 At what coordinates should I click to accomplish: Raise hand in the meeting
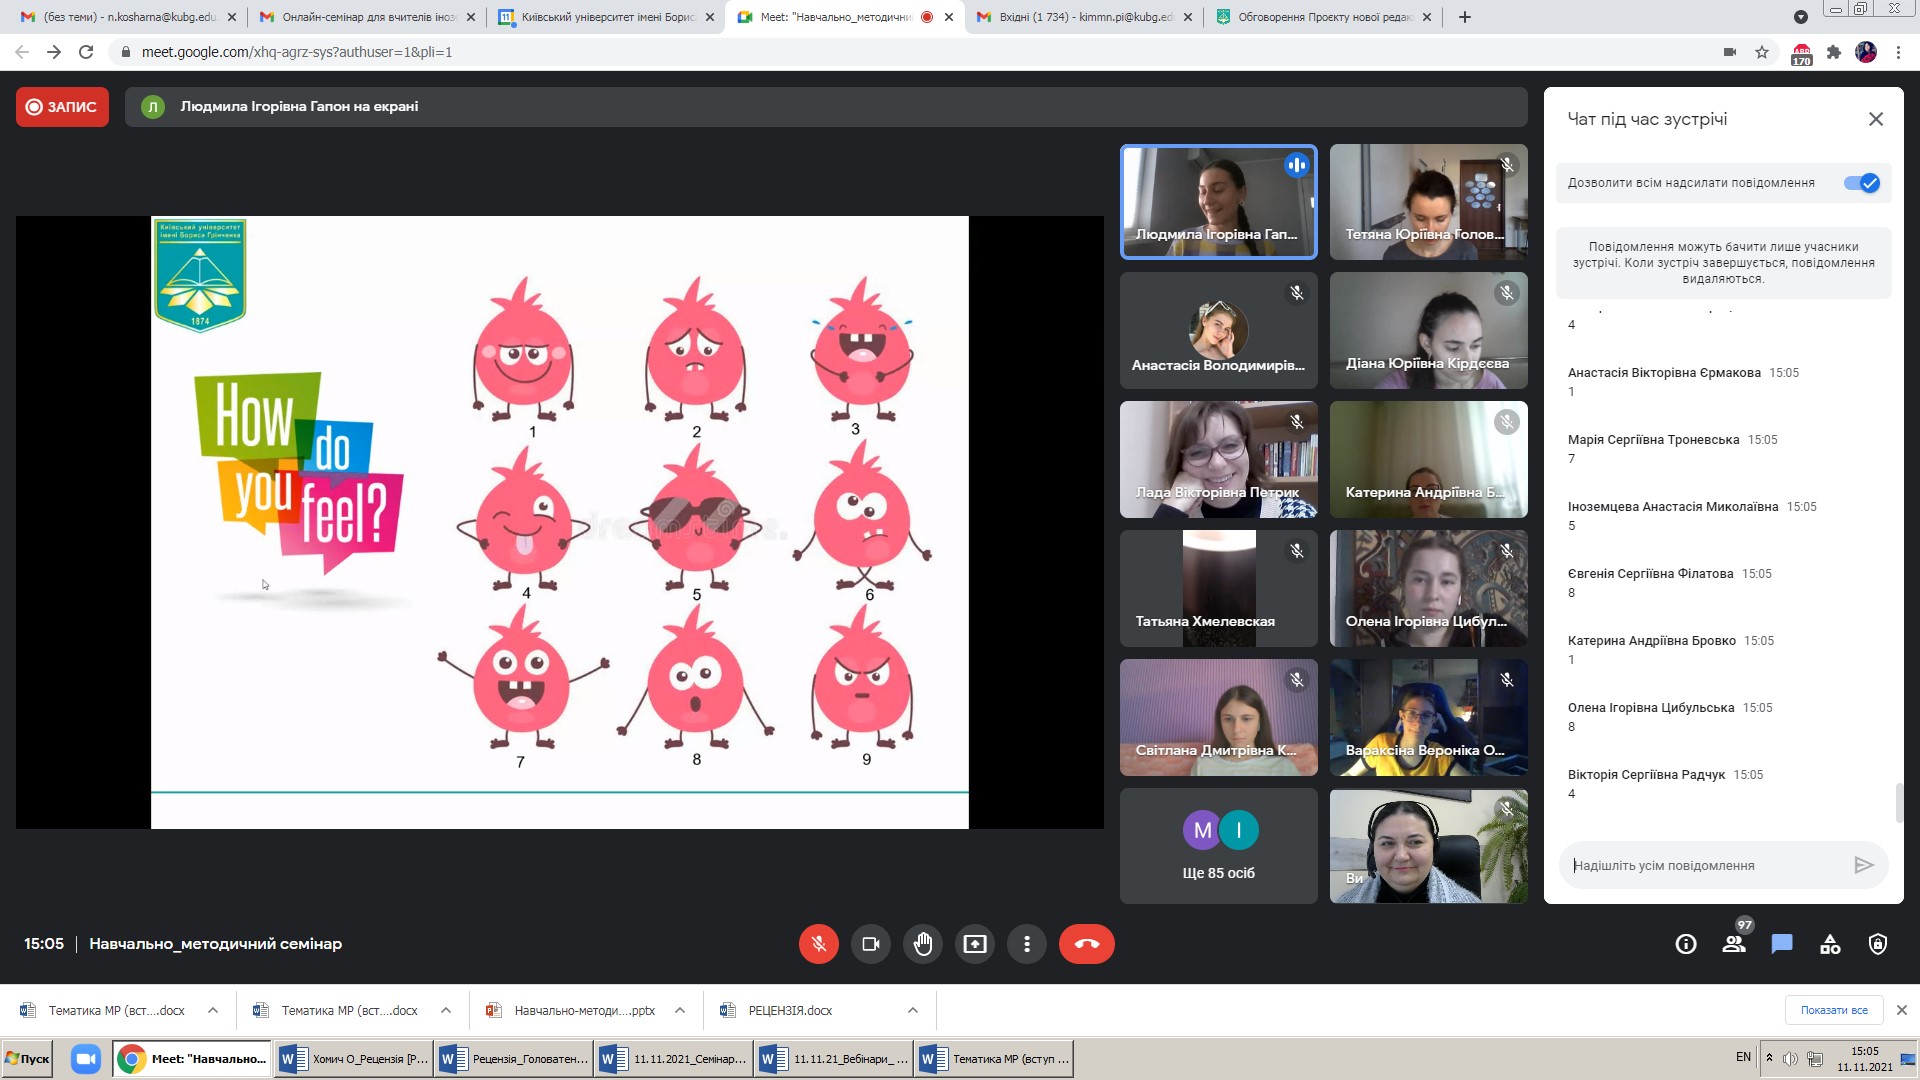(922, 944)
